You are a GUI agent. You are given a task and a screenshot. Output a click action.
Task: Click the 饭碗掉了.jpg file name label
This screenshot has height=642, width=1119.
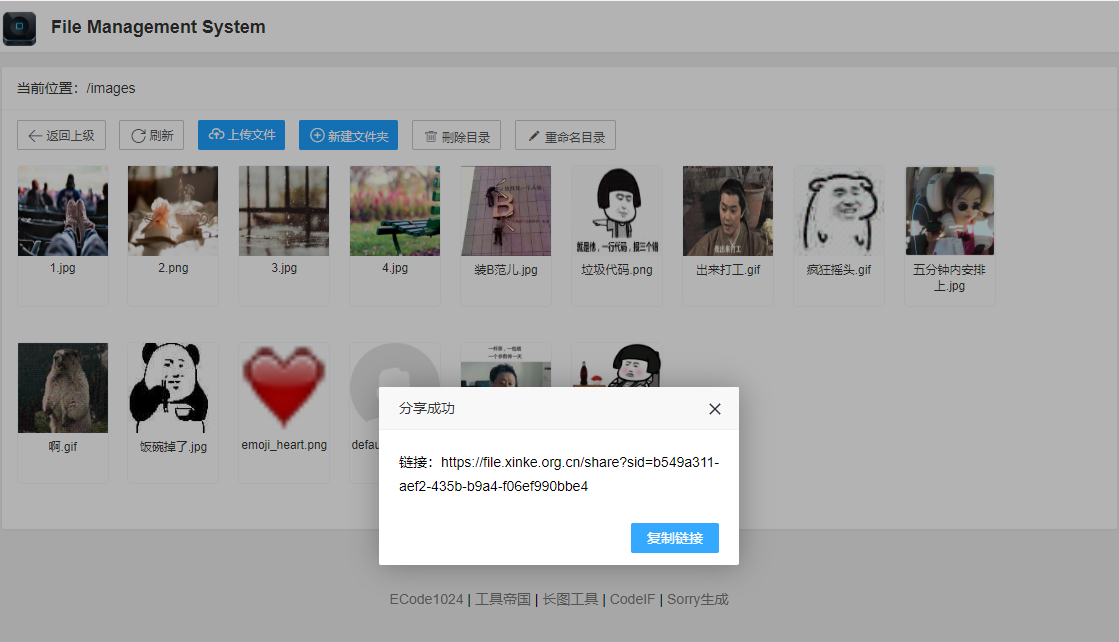tap(173, 447)
